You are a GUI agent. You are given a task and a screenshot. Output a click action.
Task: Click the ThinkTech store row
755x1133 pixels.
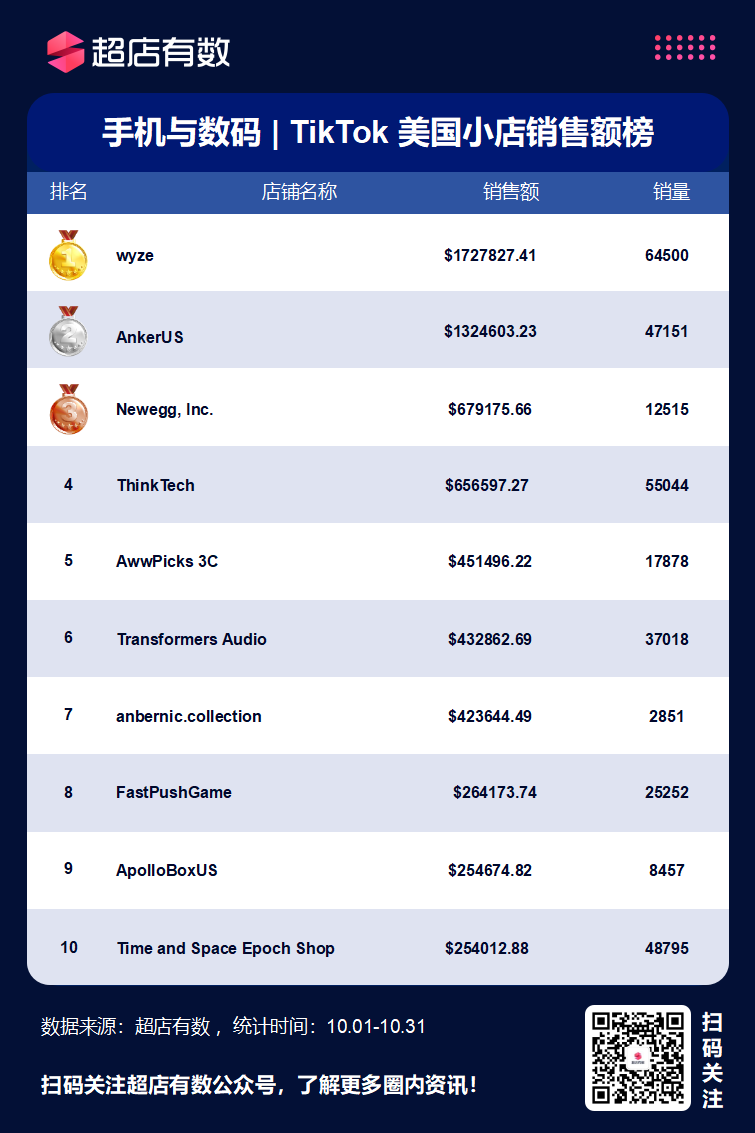378,485
